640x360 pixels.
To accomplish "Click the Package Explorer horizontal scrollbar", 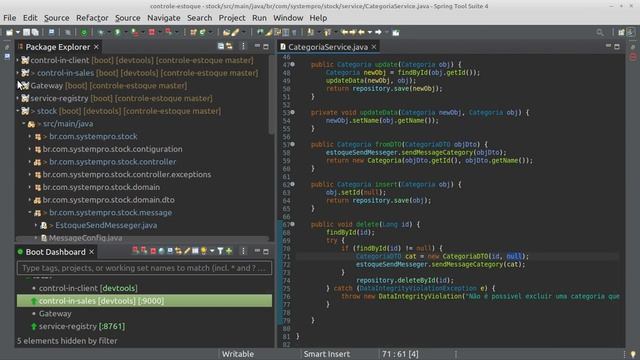I will point(142,239).
